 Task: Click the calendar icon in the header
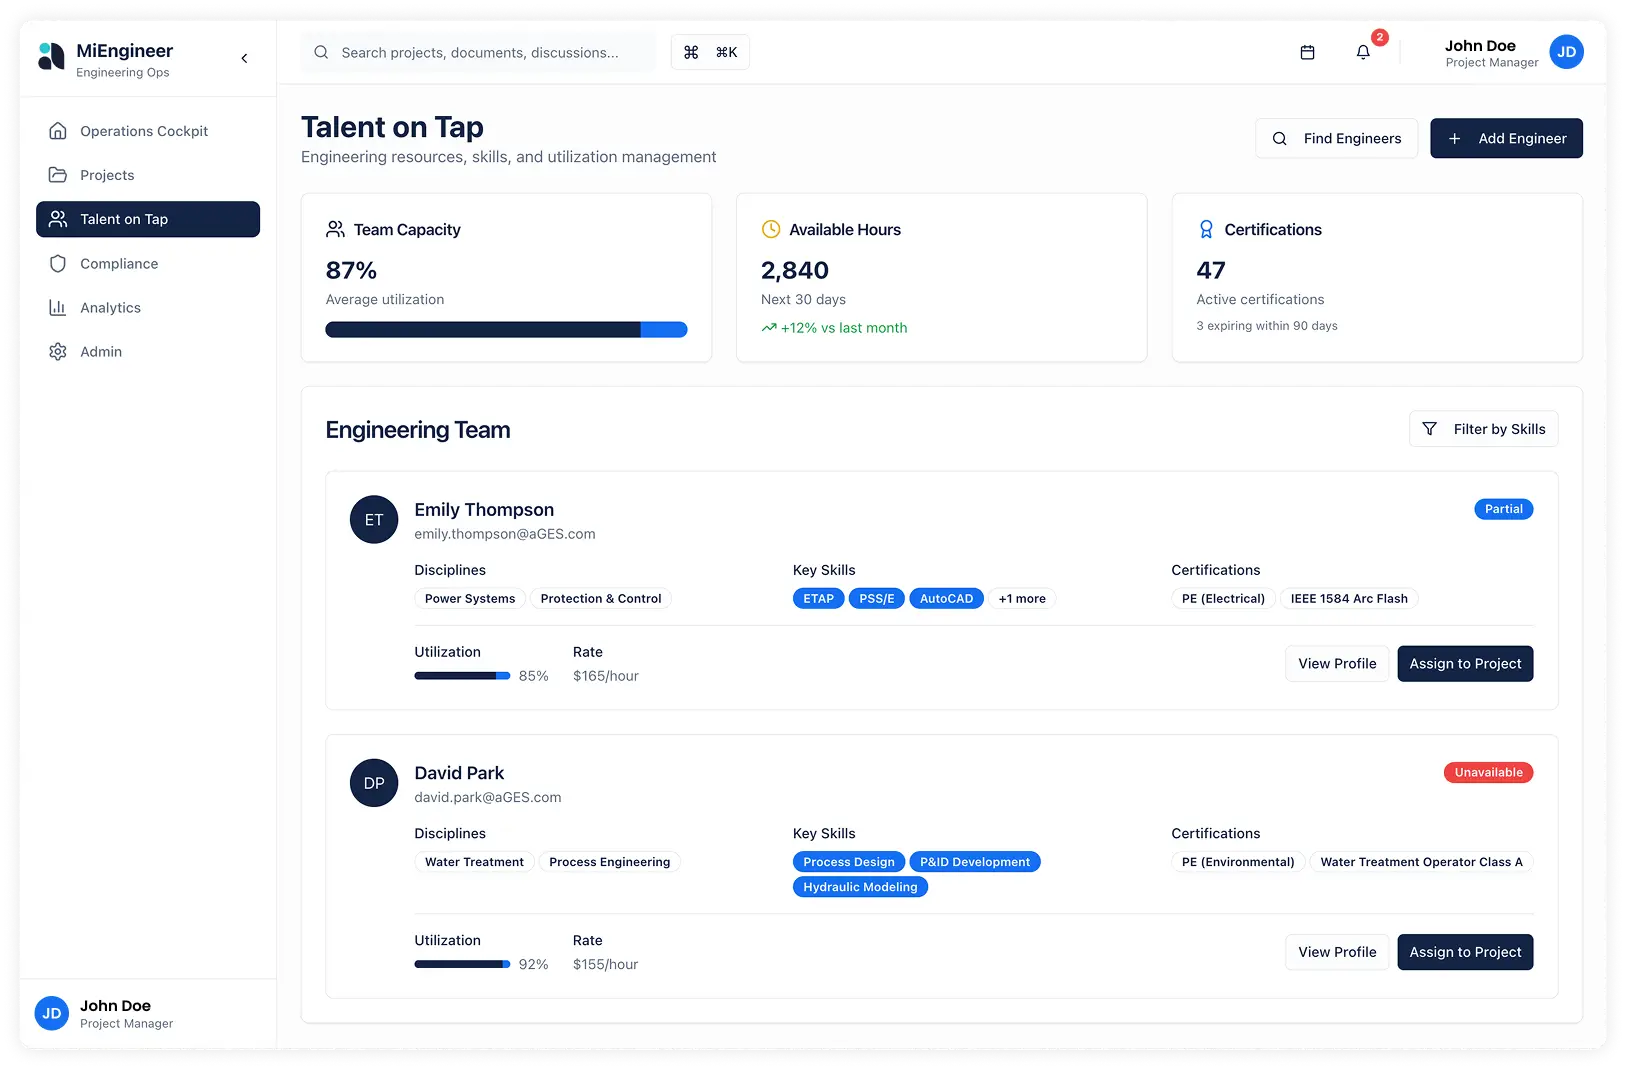pos(1307,52)
